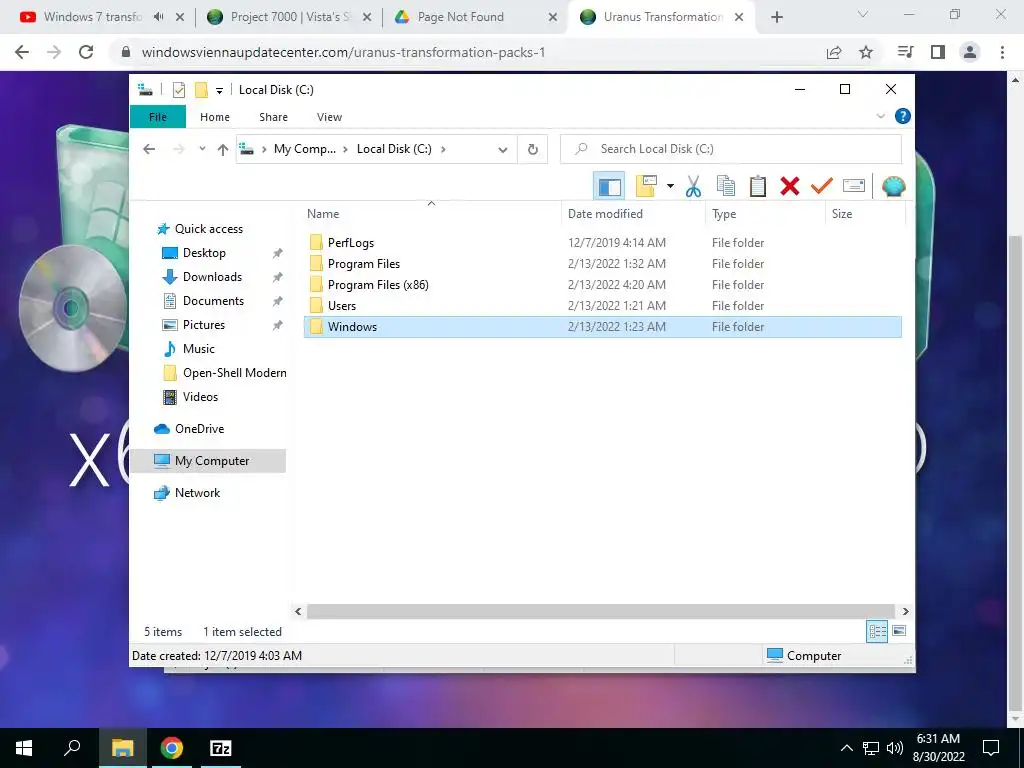Click Local Disk (C:) breadcrumb segment
Image resolution: width=1024 pixels, height=768 pixels.
click(394, 149)
